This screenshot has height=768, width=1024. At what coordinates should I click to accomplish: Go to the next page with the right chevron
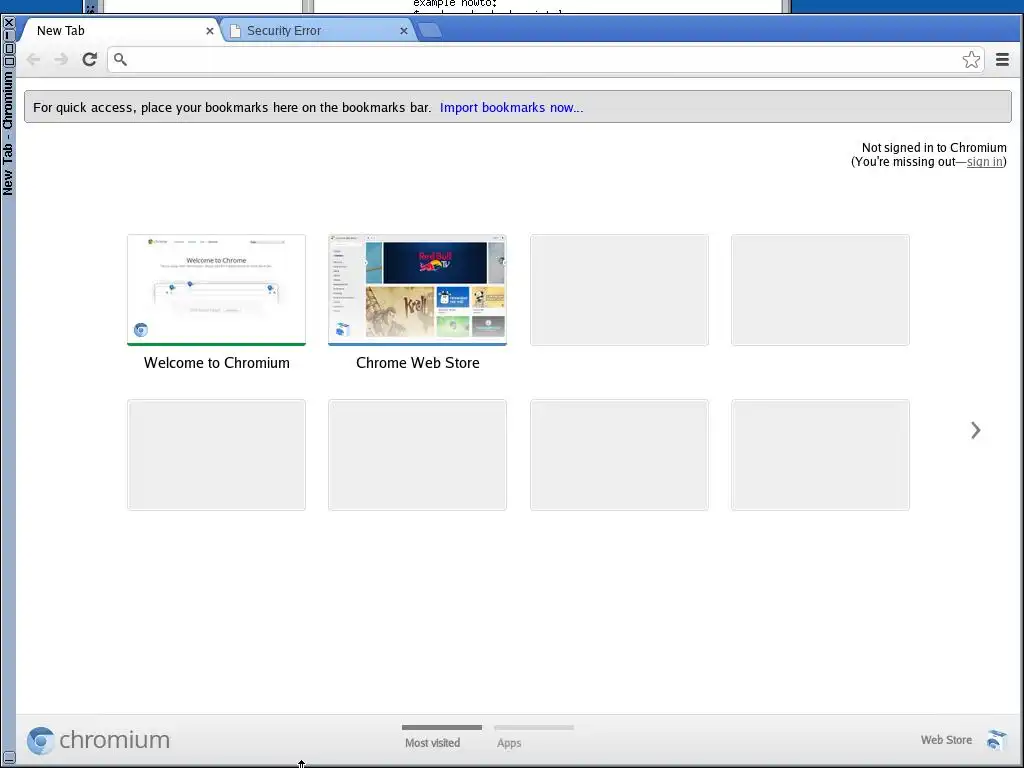click(976, 430)
